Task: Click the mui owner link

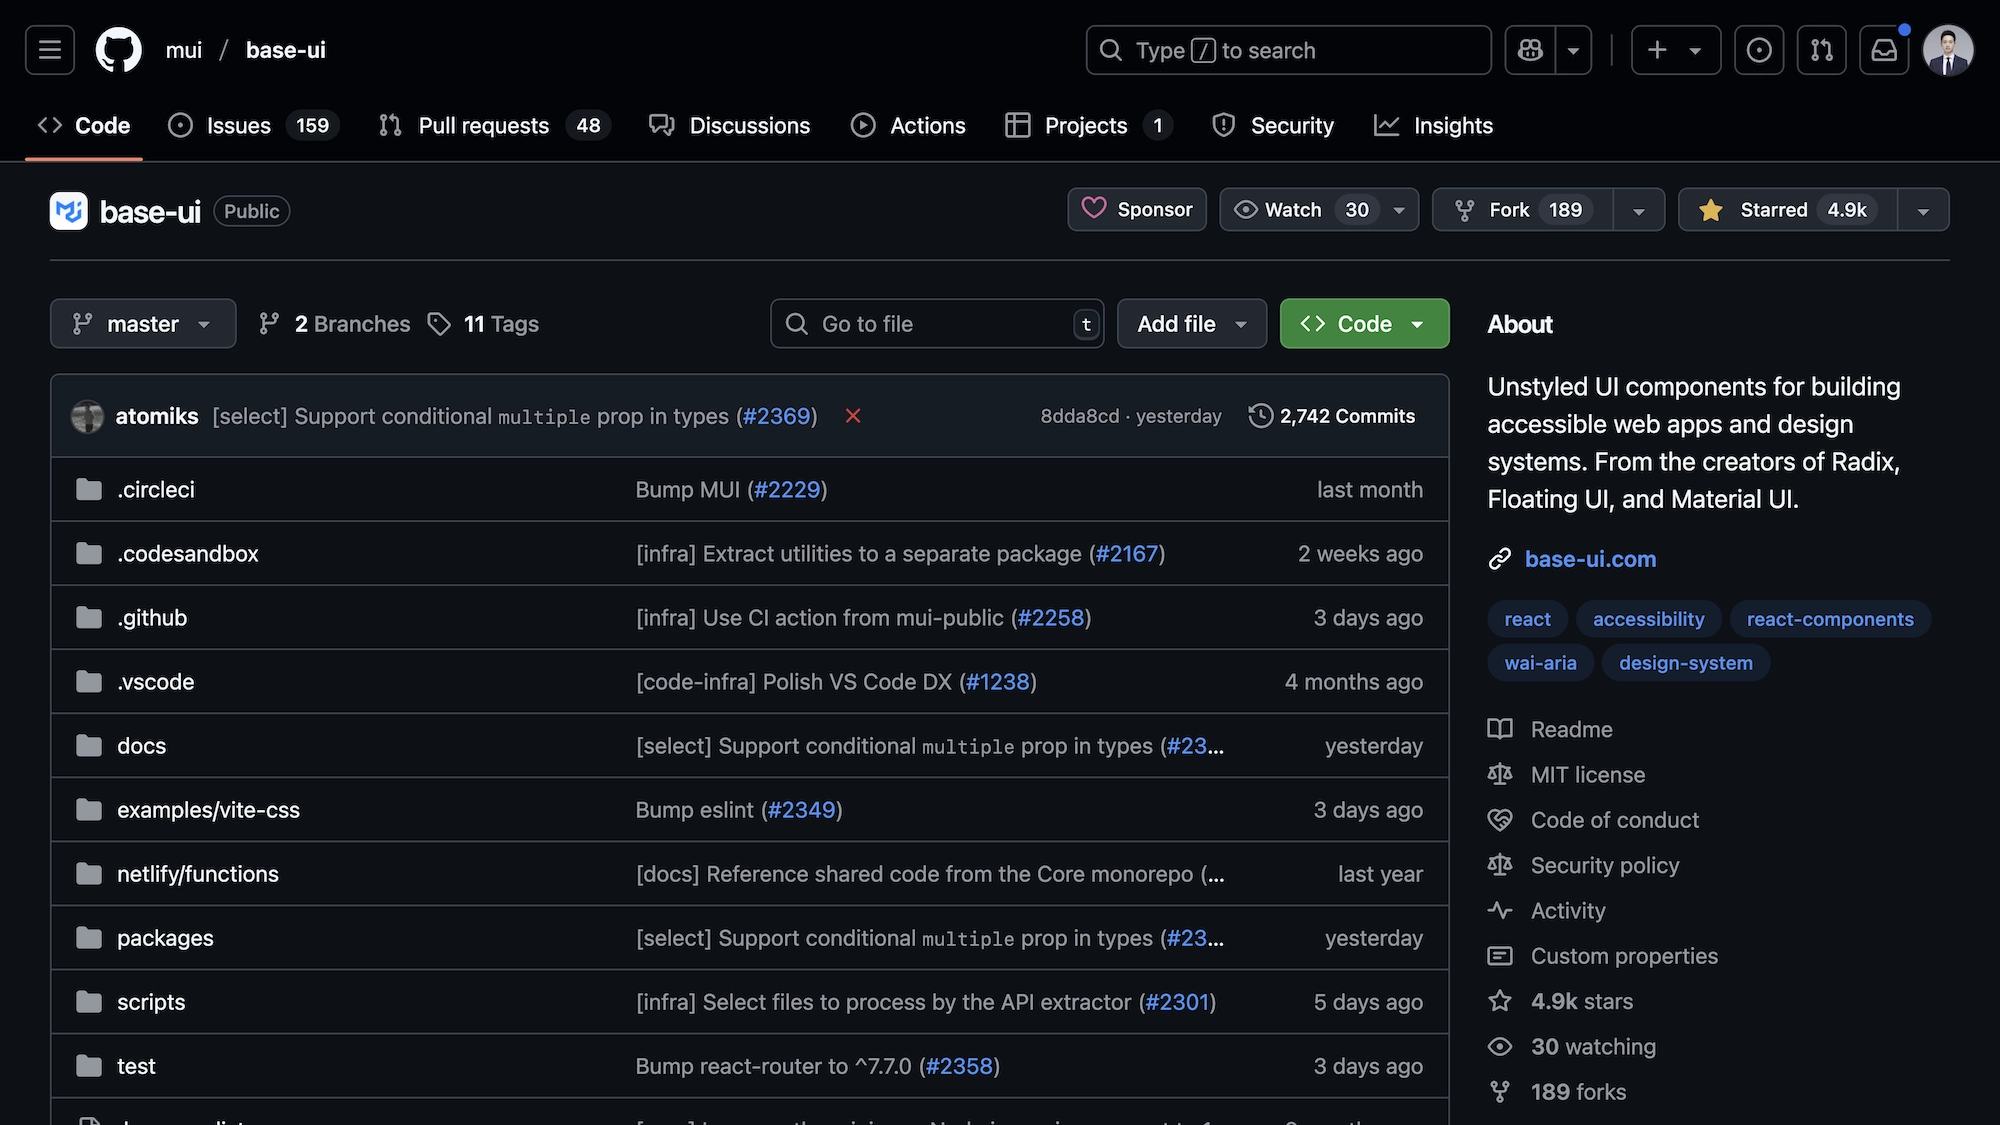Action: 184,50
